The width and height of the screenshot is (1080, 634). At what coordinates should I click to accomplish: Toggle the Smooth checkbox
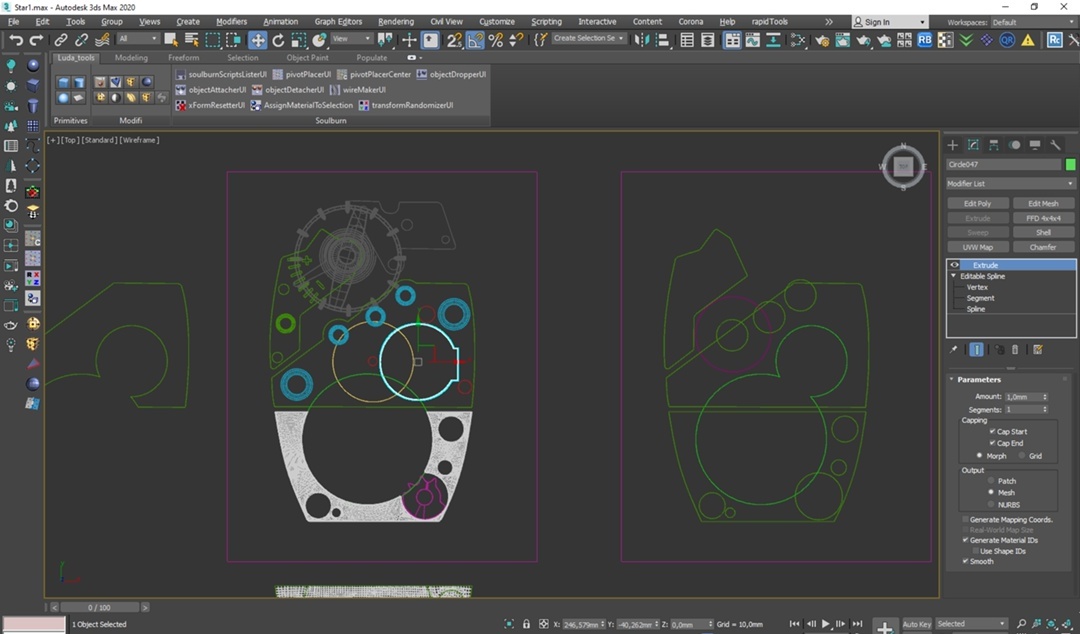965,561
